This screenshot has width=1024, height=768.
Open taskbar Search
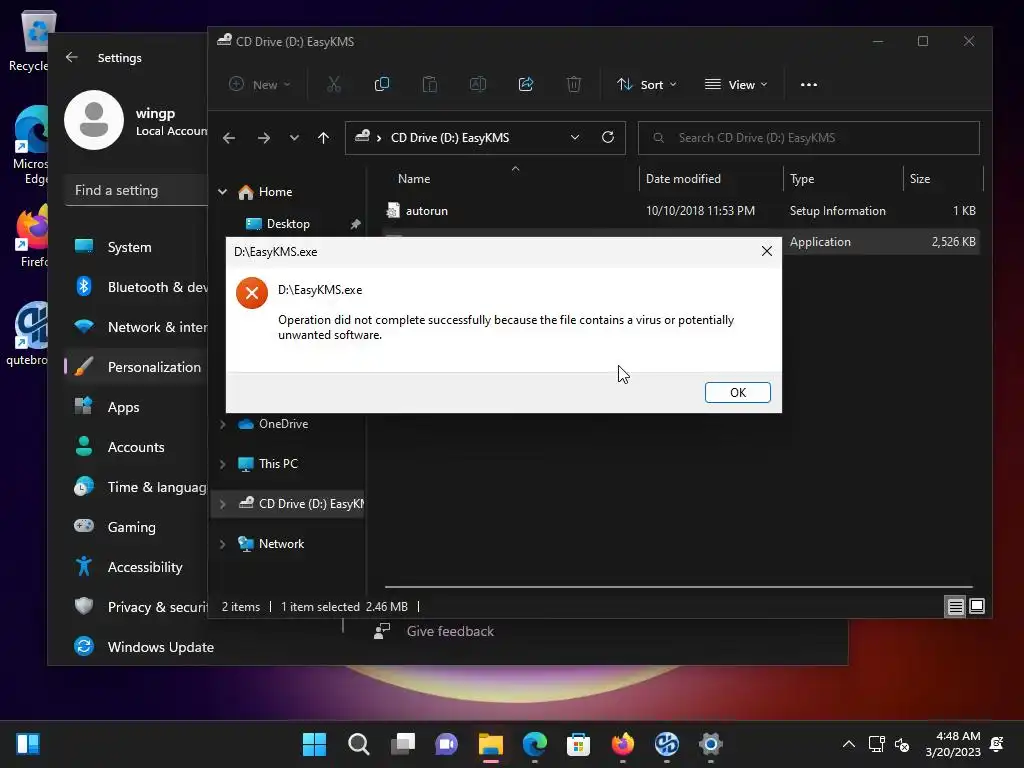point(359,744)
